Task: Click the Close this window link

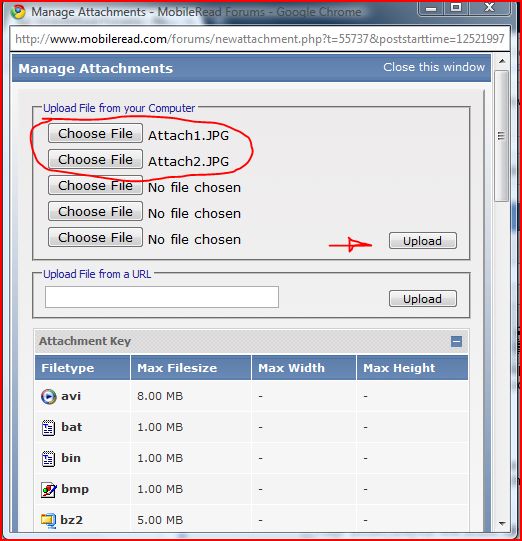Action: click(x=434, y=67)
